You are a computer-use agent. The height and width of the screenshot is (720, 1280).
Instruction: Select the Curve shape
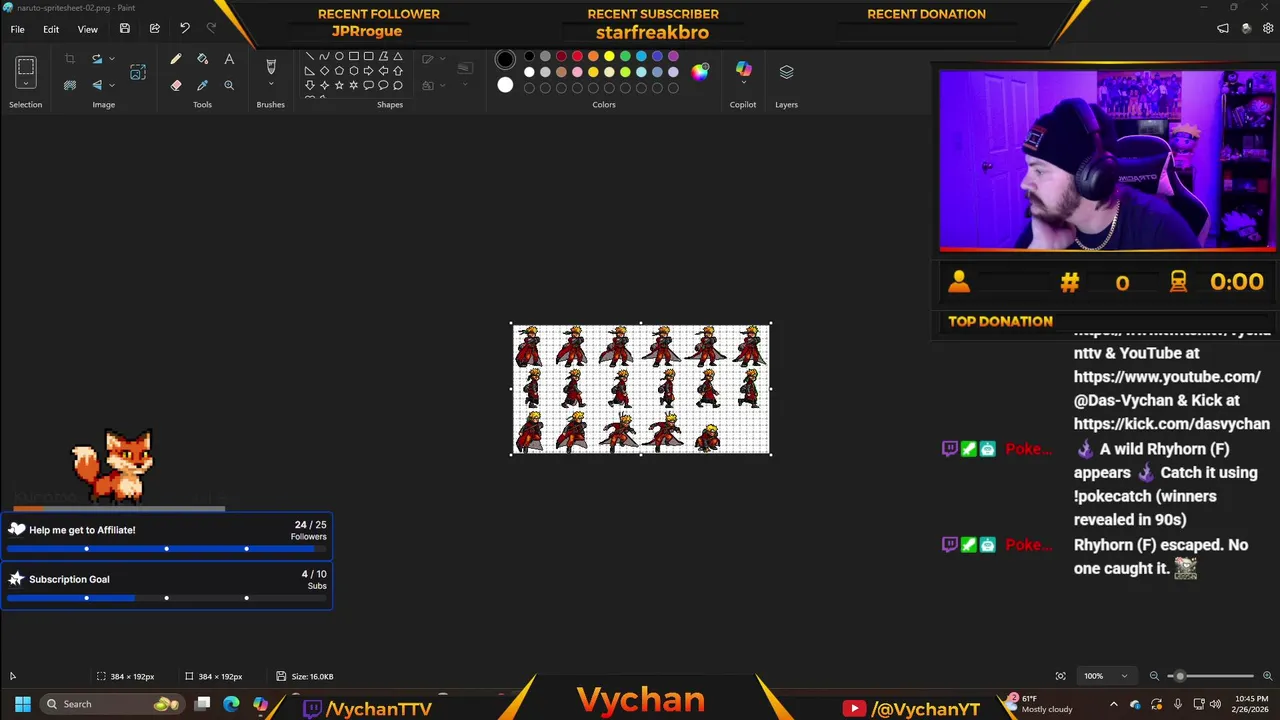point(325,56)
